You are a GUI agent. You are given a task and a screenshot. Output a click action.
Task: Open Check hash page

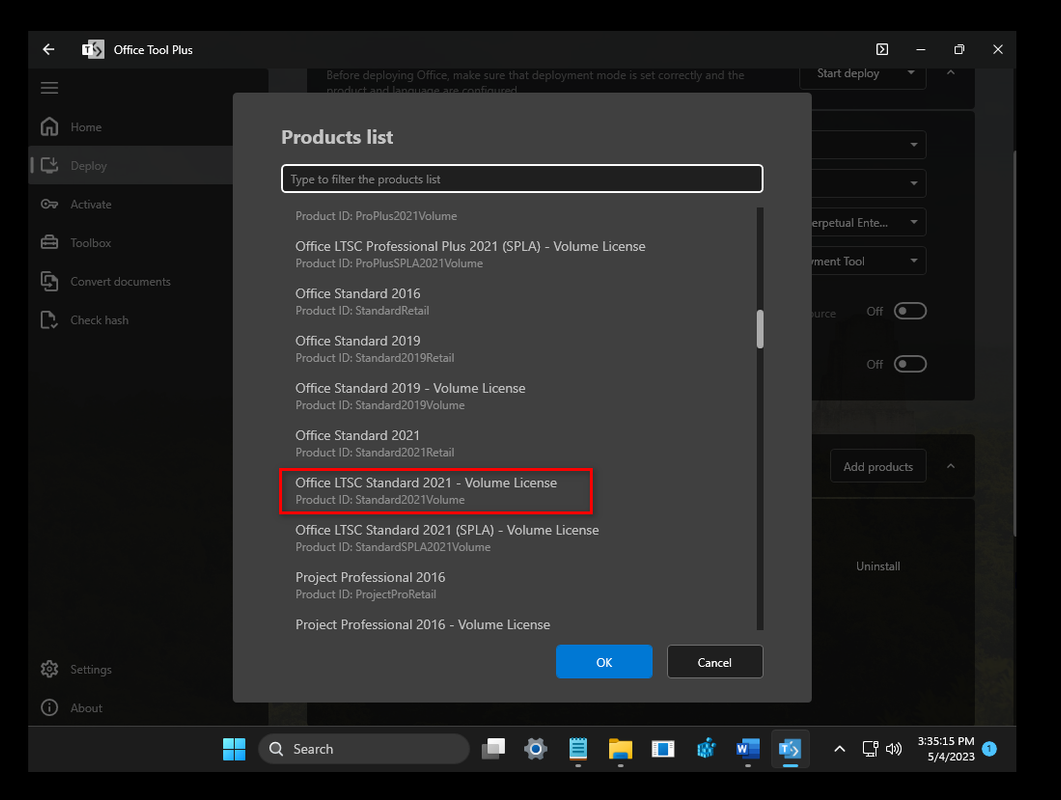pos(99,320)
